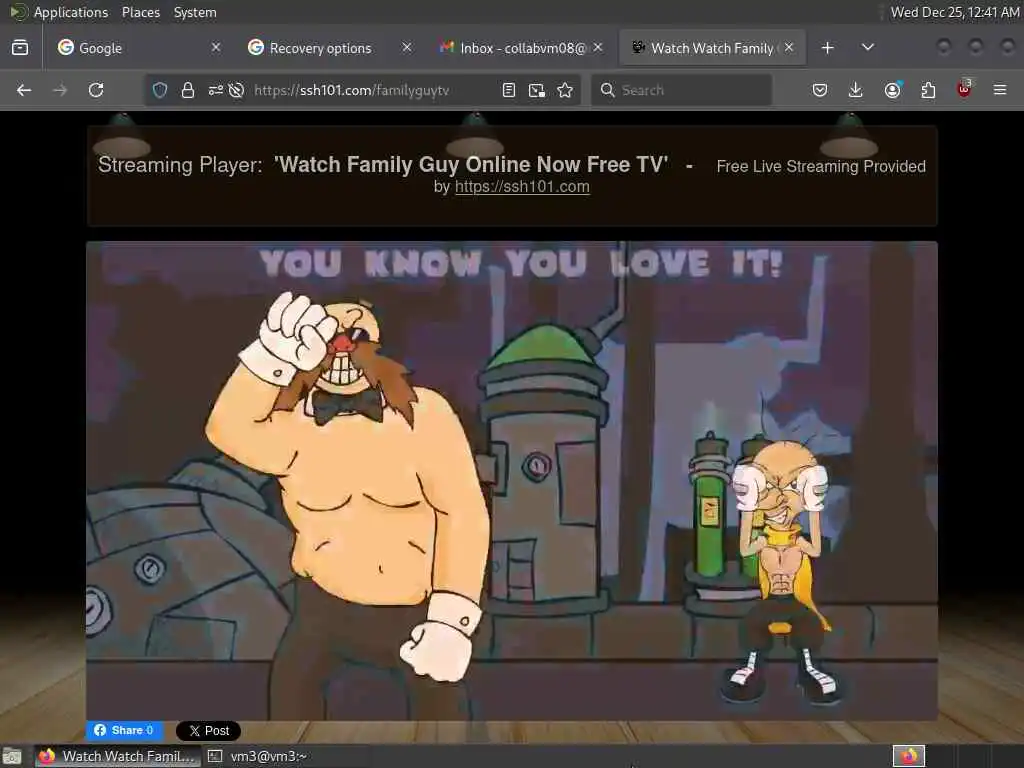1024x768 pixels.
Task: Open the Places menu
Action: point(140,12)
